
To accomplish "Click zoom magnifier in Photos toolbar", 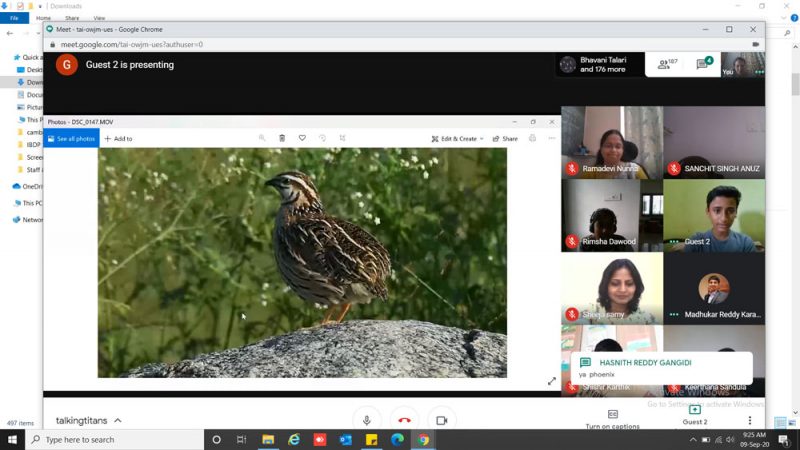I will click(x=262, y=138).
